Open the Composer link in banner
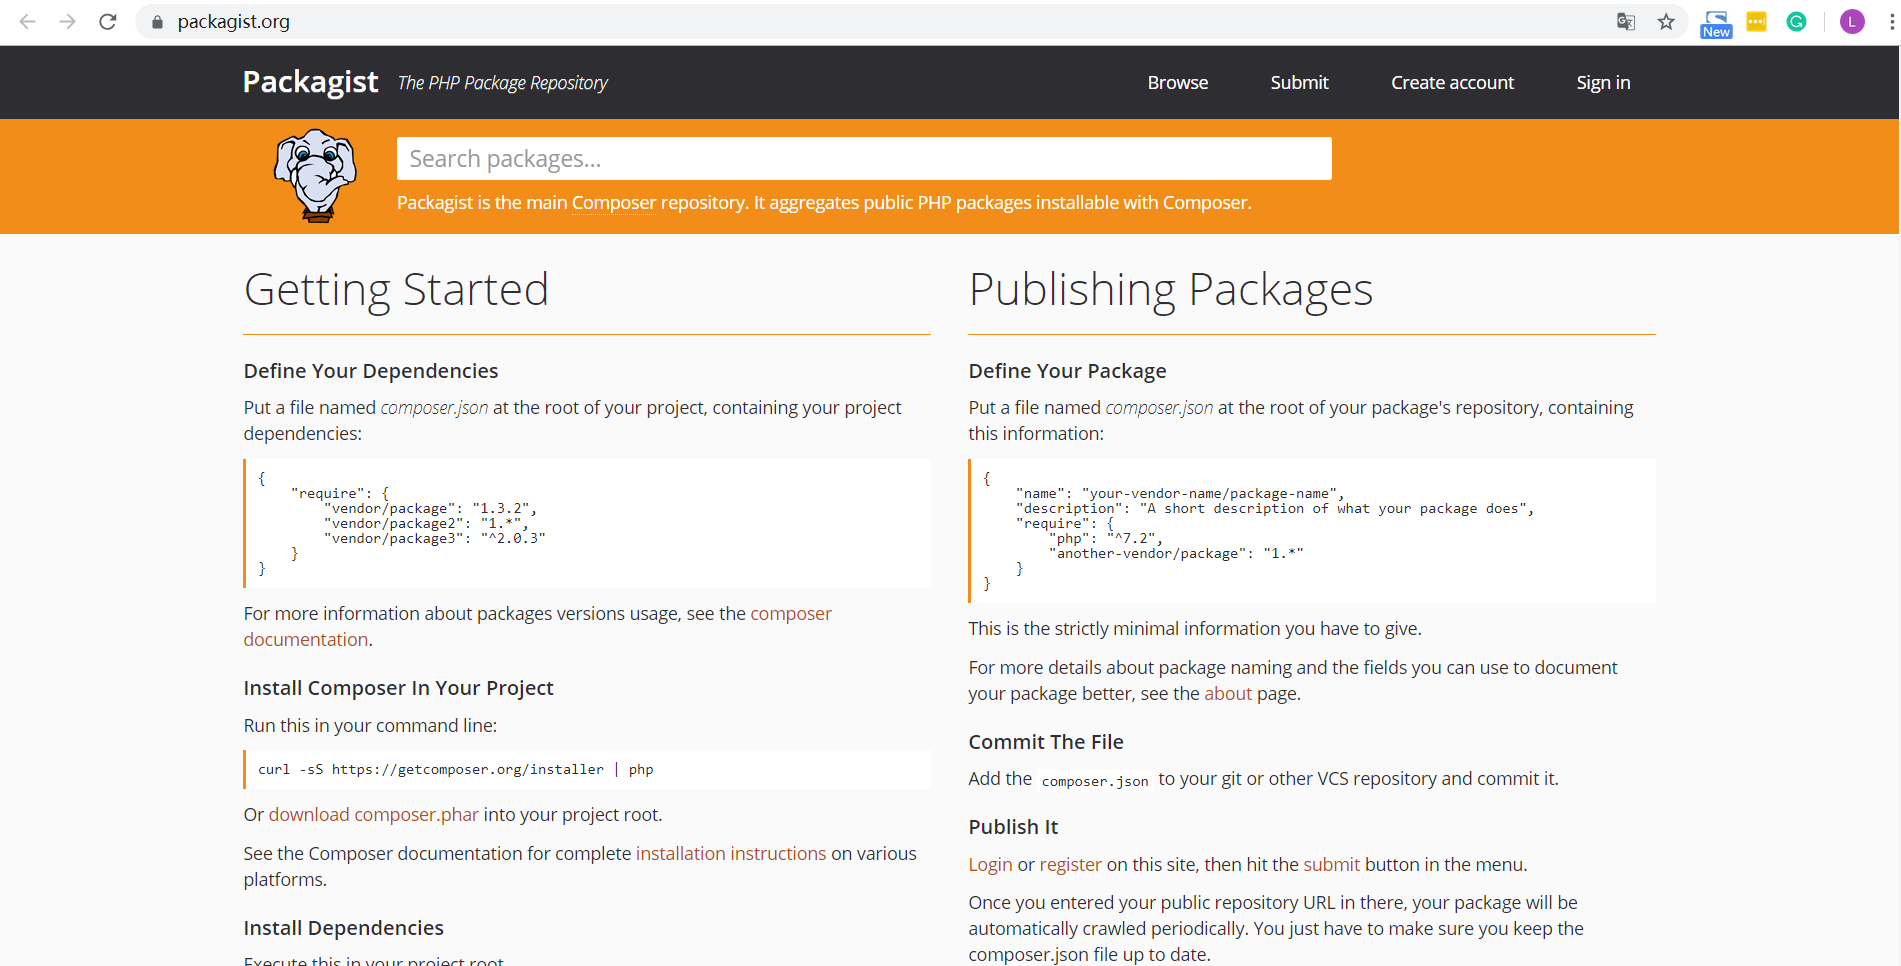This screenshot has height=966, width=1901. click(613, 203)
